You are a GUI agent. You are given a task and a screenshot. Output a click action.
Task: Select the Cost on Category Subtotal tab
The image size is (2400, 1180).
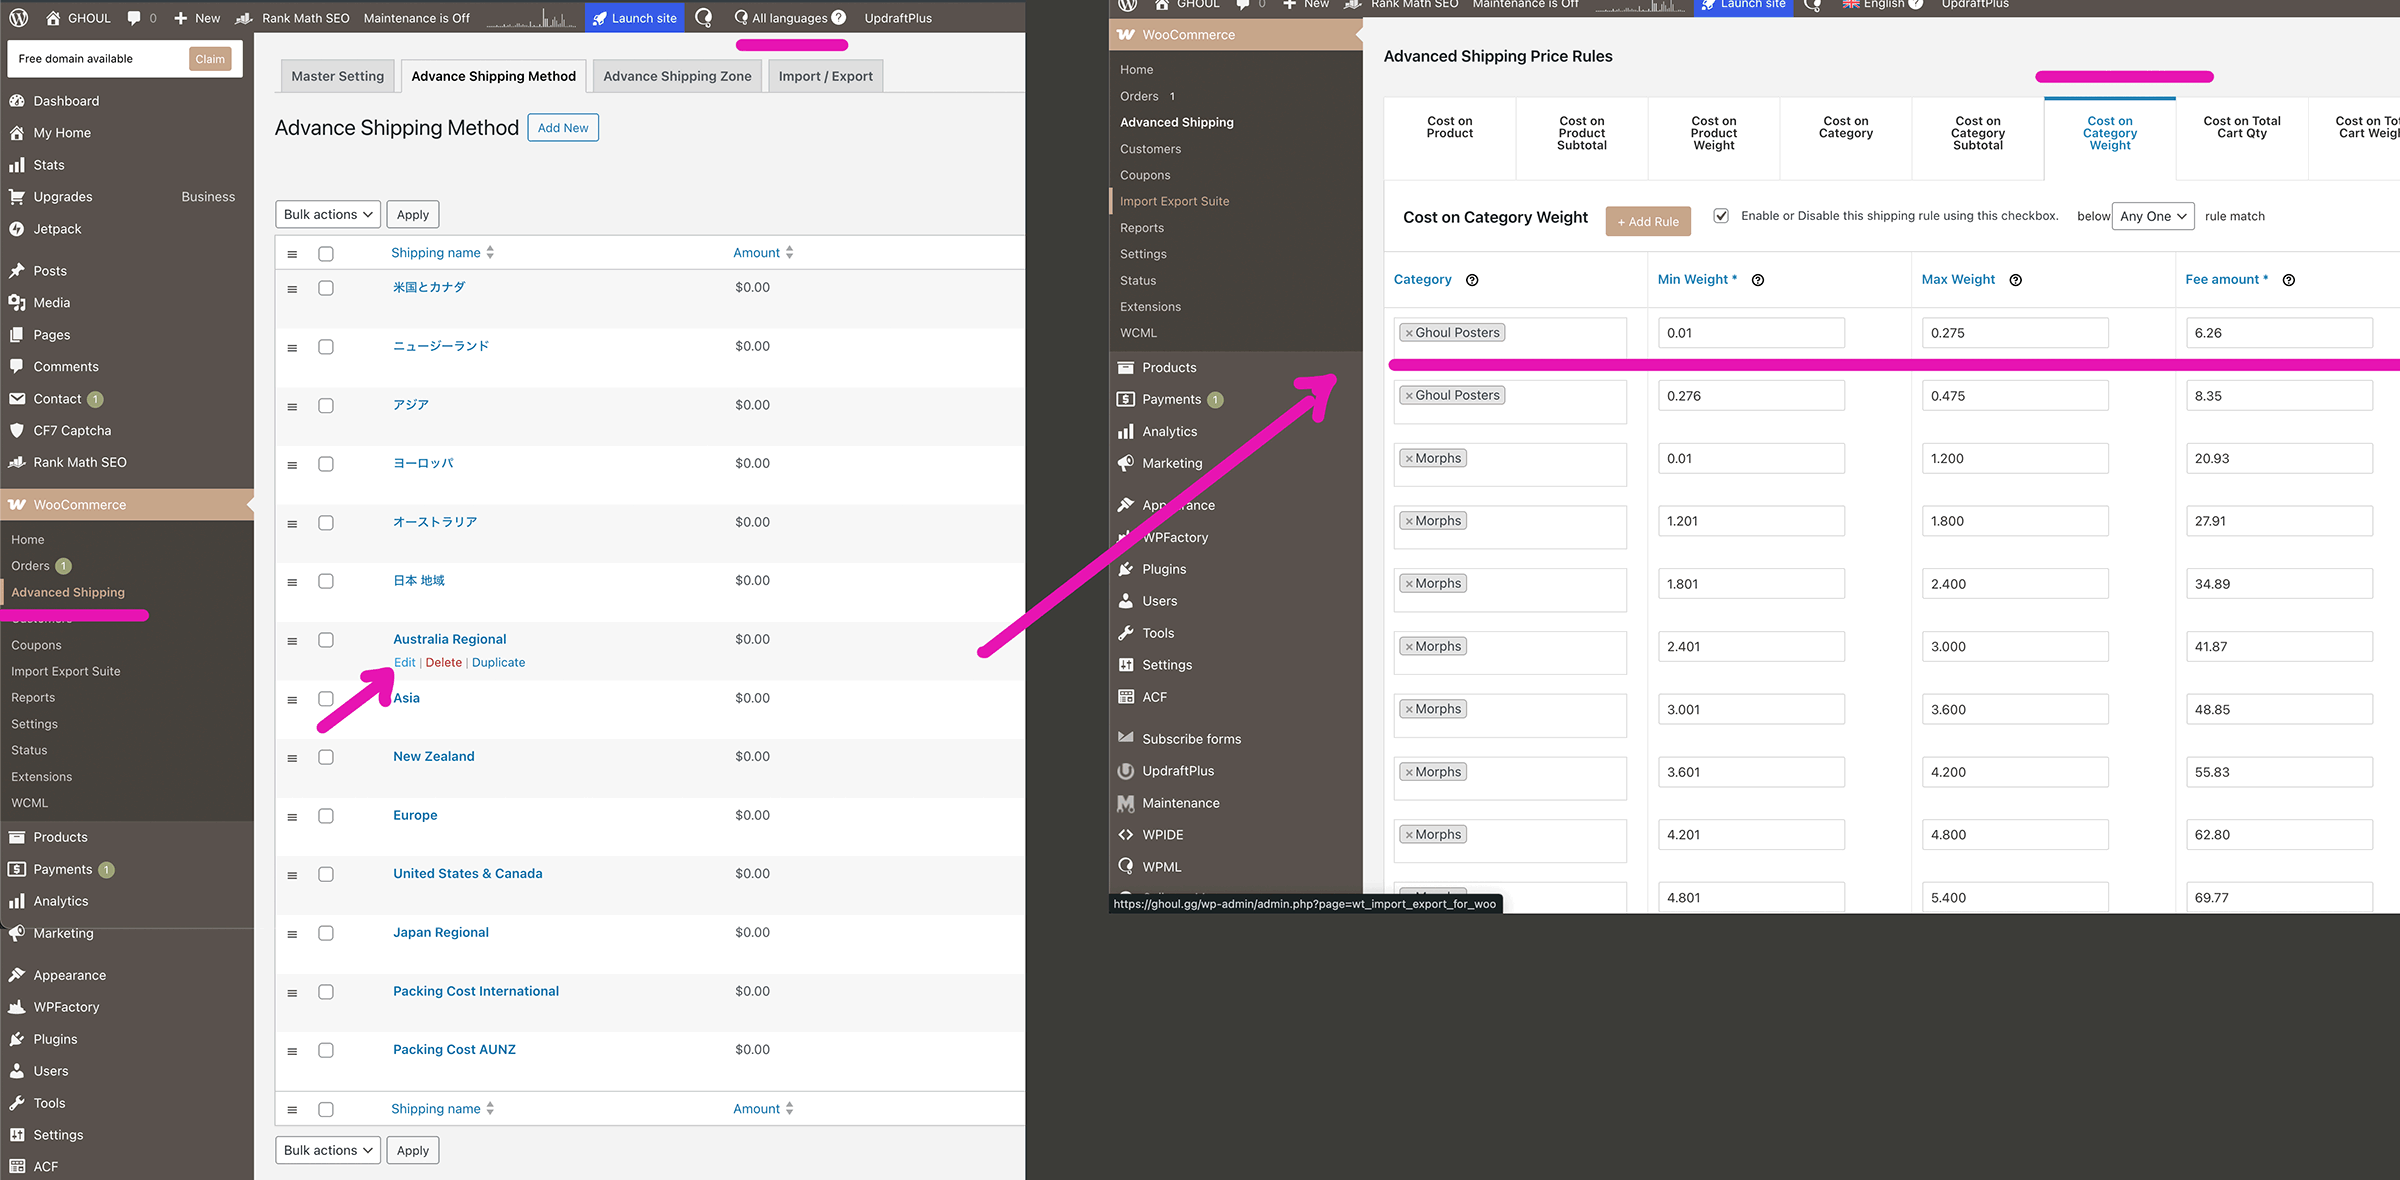tap(1977, 133)
